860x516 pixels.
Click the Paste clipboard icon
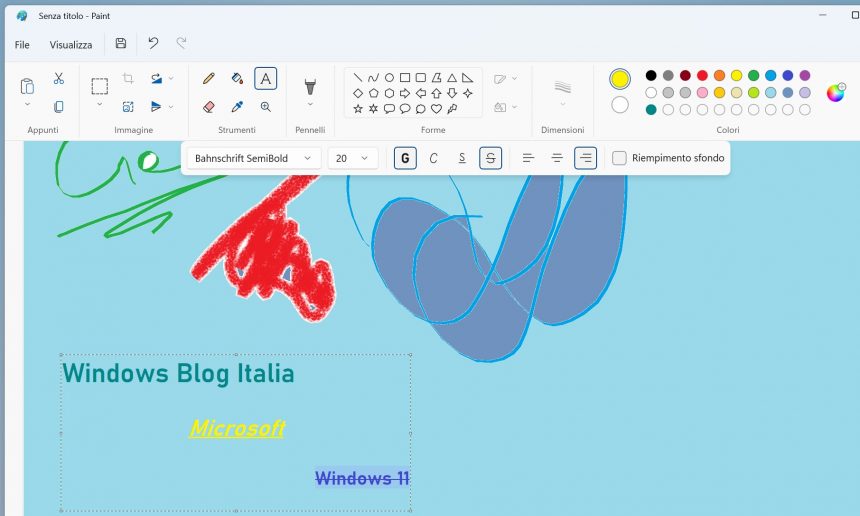point(27,86)
